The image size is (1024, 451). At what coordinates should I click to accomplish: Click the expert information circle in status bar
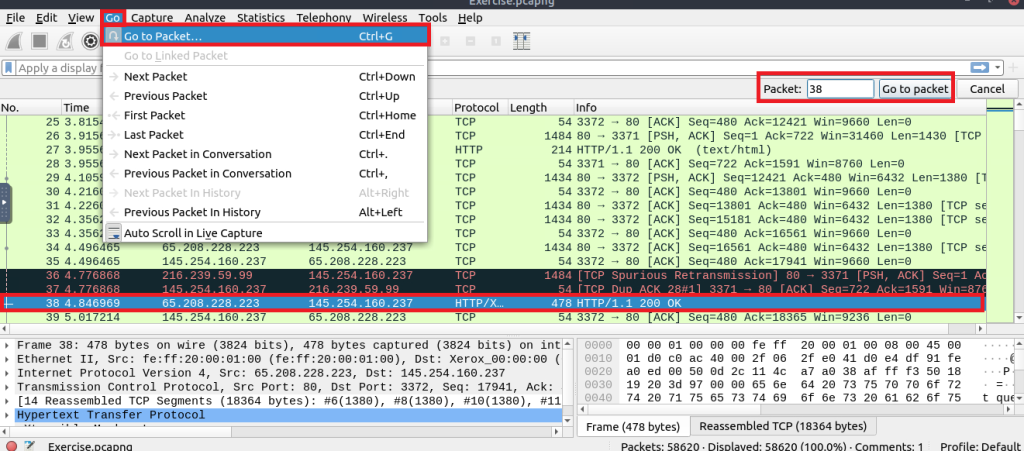[9, 444]
